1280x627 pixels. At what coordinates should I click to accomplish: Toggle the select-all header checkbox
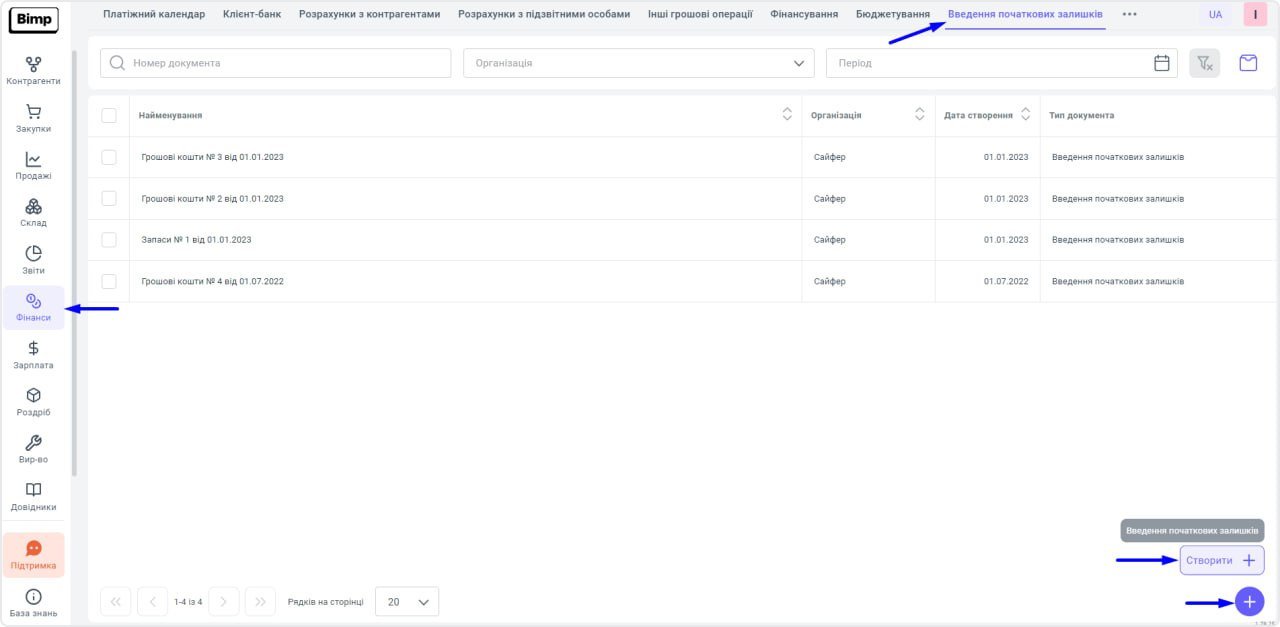(x=109, y=115)
